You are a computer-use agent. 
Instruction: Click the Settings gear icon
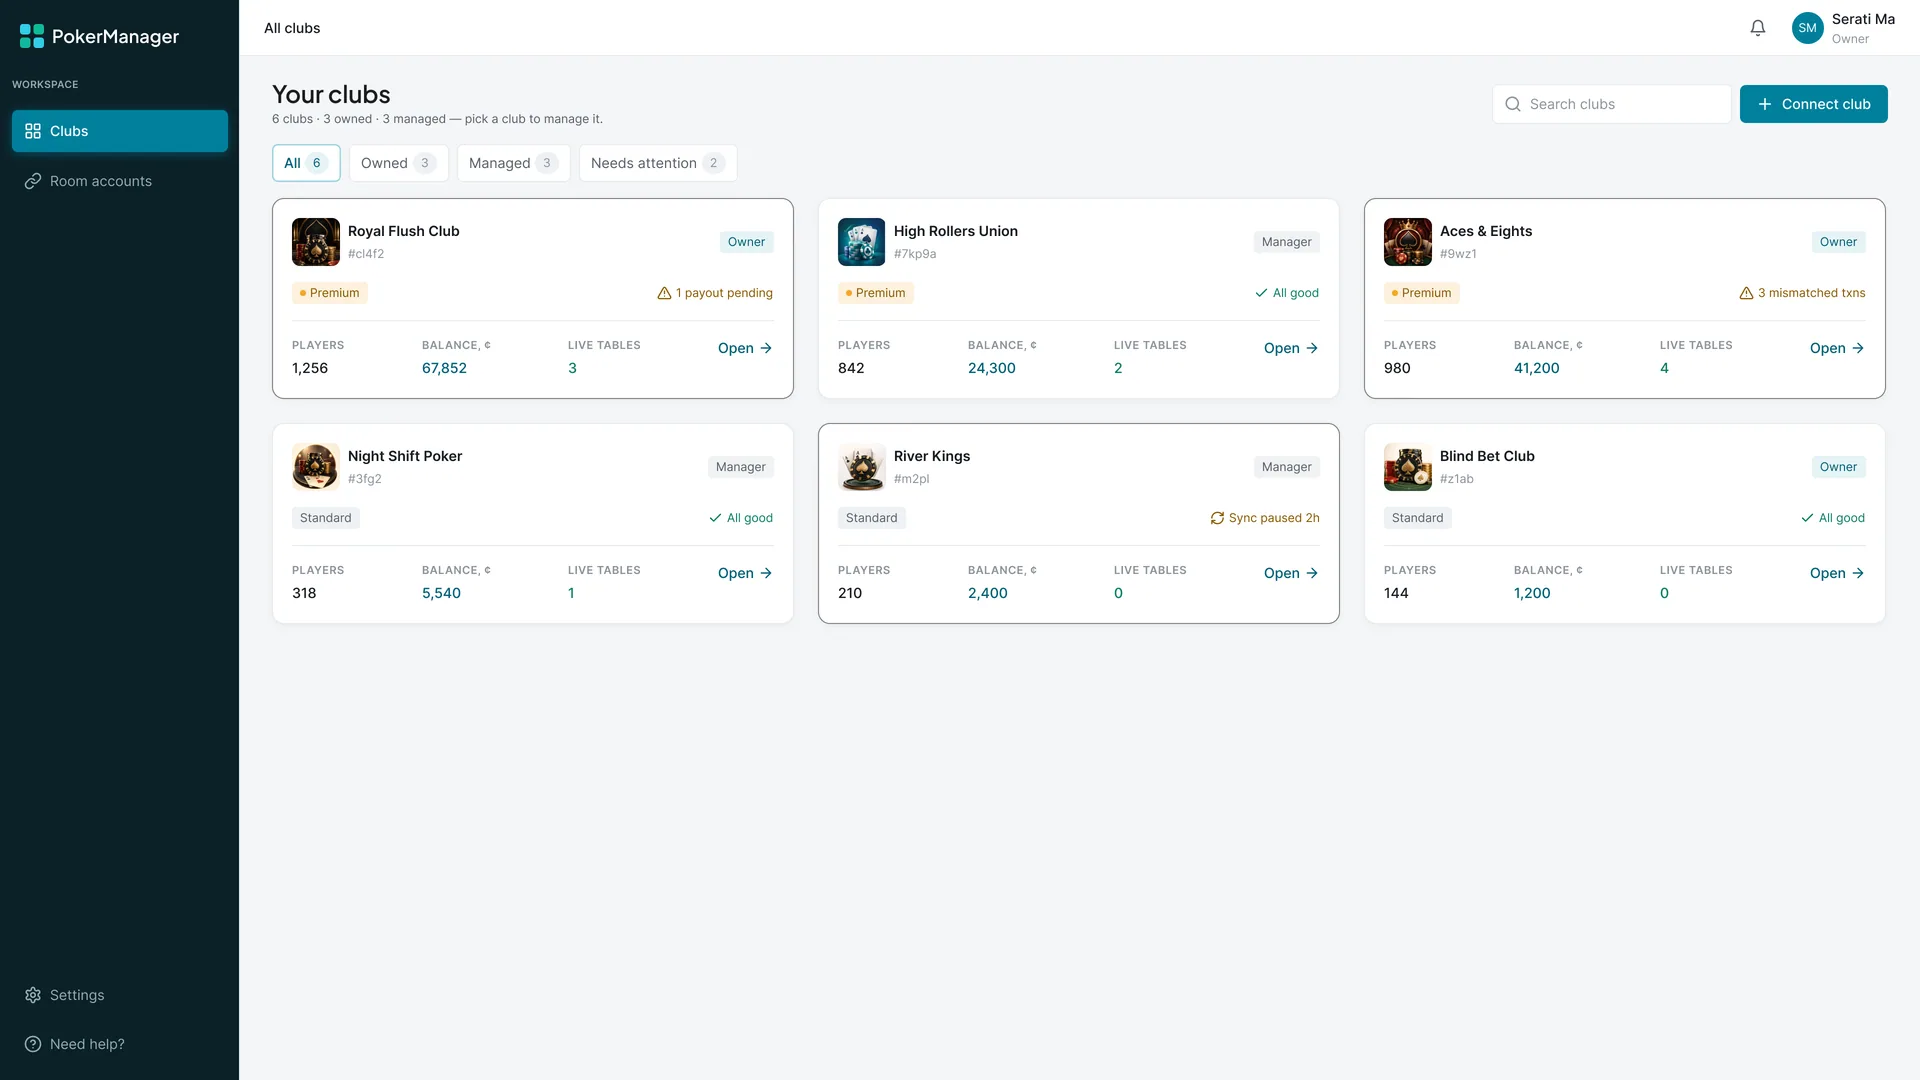tap(33, 995)
